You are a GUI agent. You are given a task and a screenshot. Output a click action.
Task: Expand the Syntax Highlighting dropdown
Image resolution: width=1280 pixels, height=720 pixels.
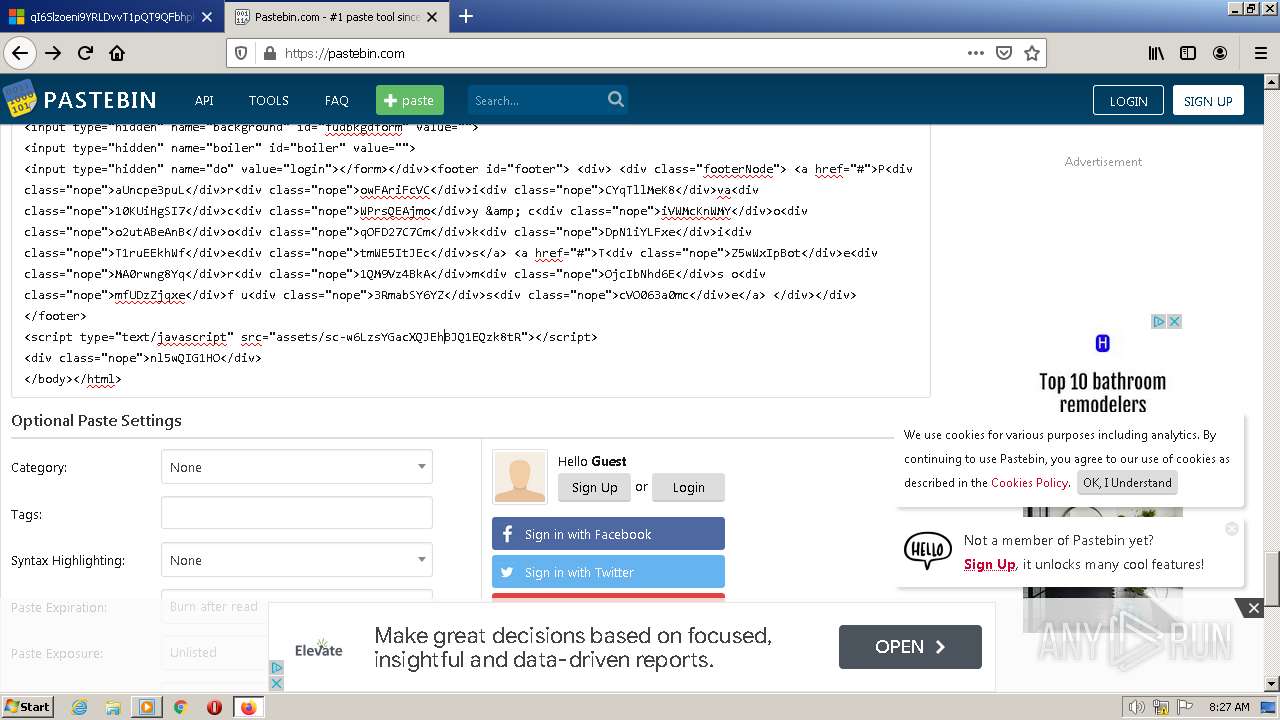297,560
